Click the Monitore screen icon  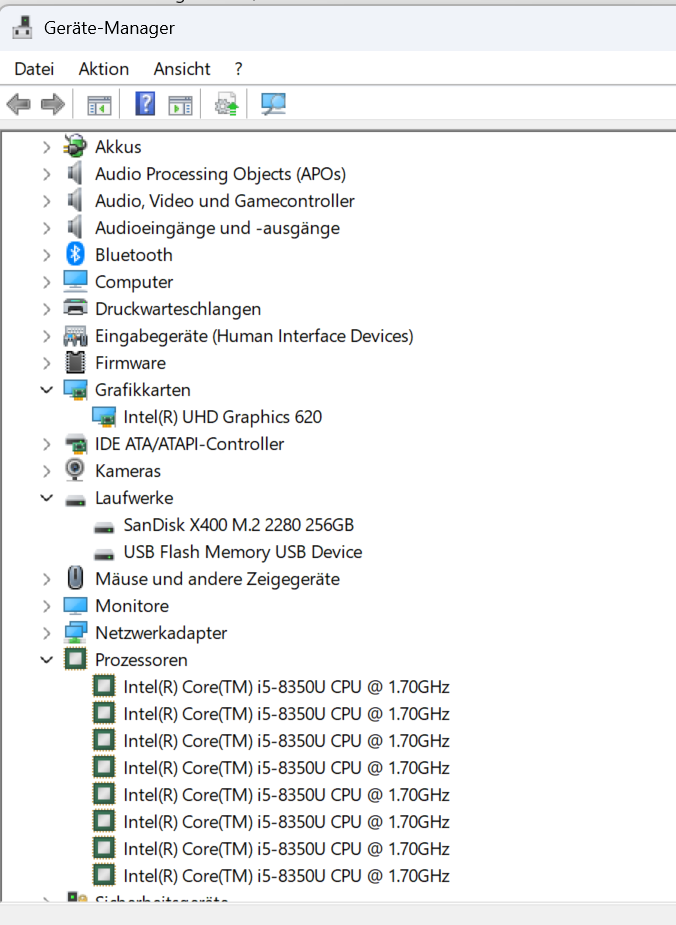75,605
